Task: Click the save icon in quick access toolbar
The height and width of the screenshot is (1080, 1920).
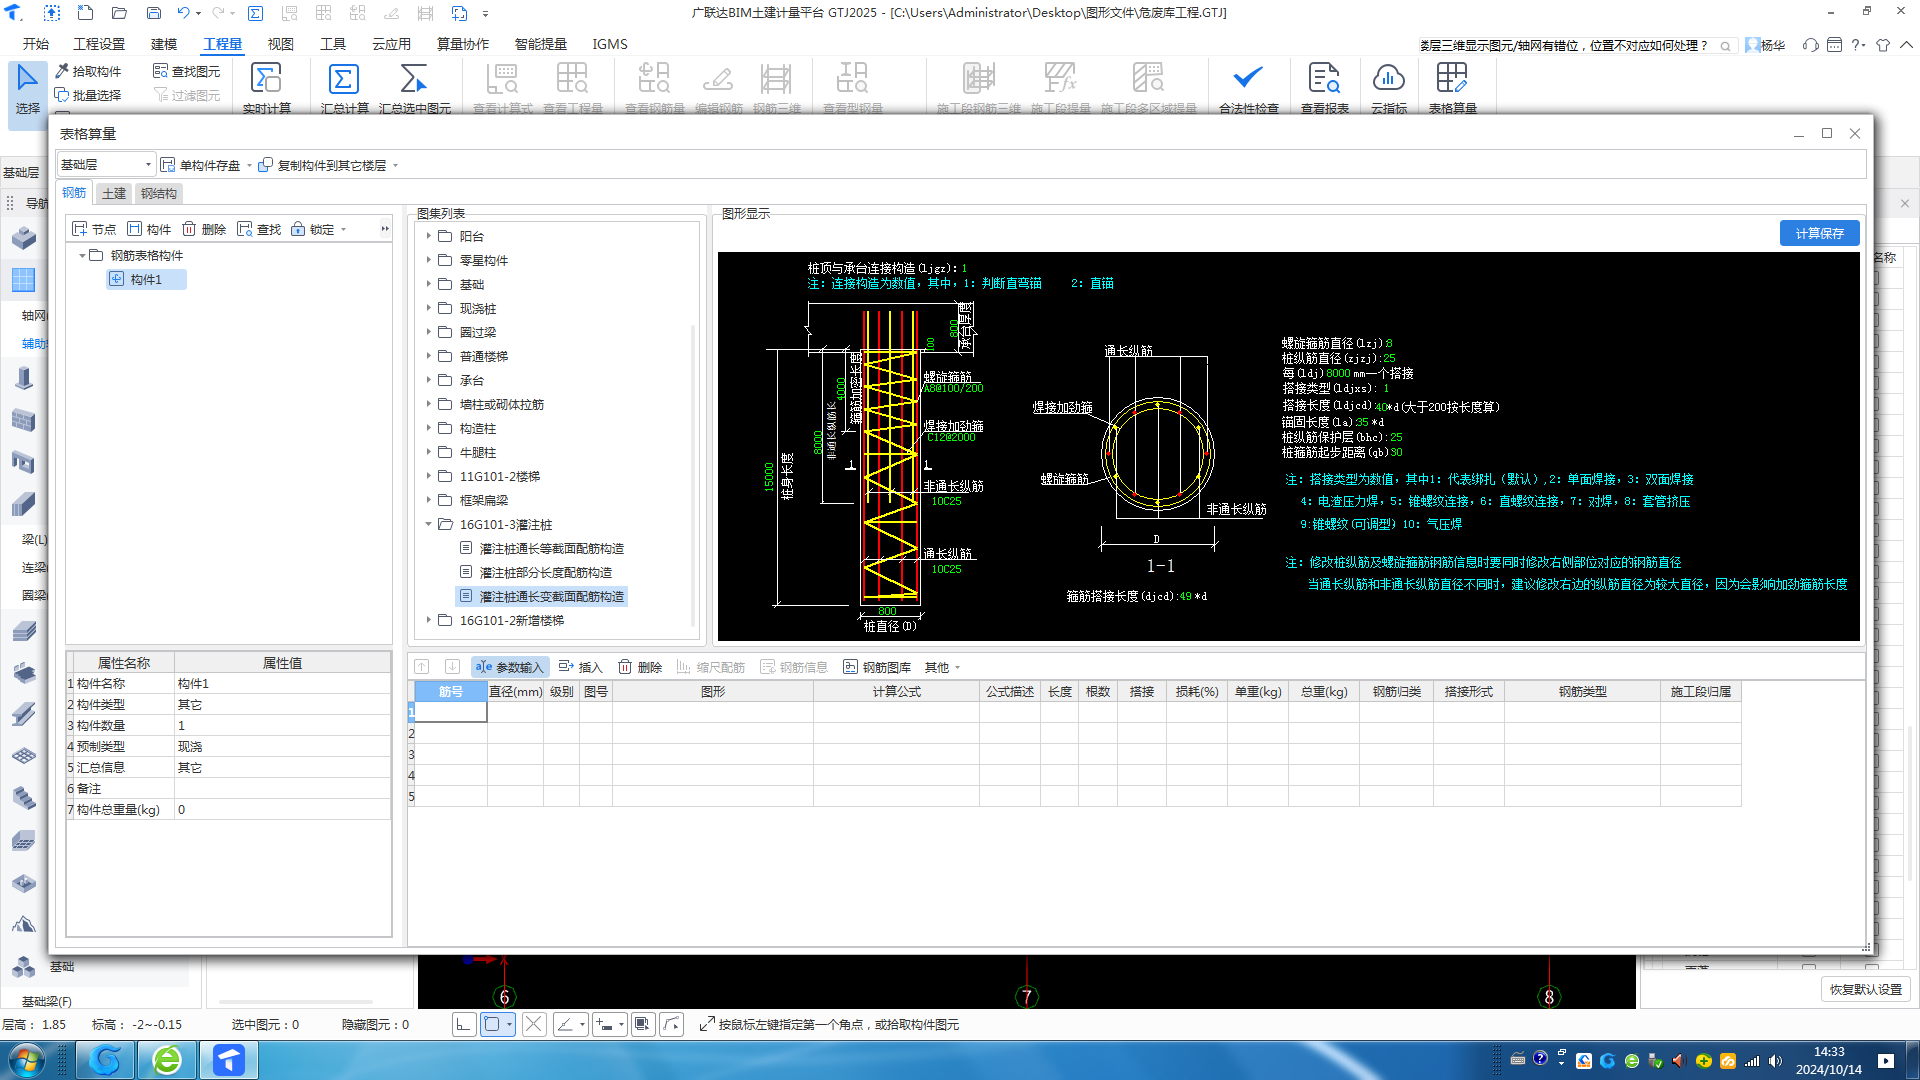Action: [x=153, y=13]
